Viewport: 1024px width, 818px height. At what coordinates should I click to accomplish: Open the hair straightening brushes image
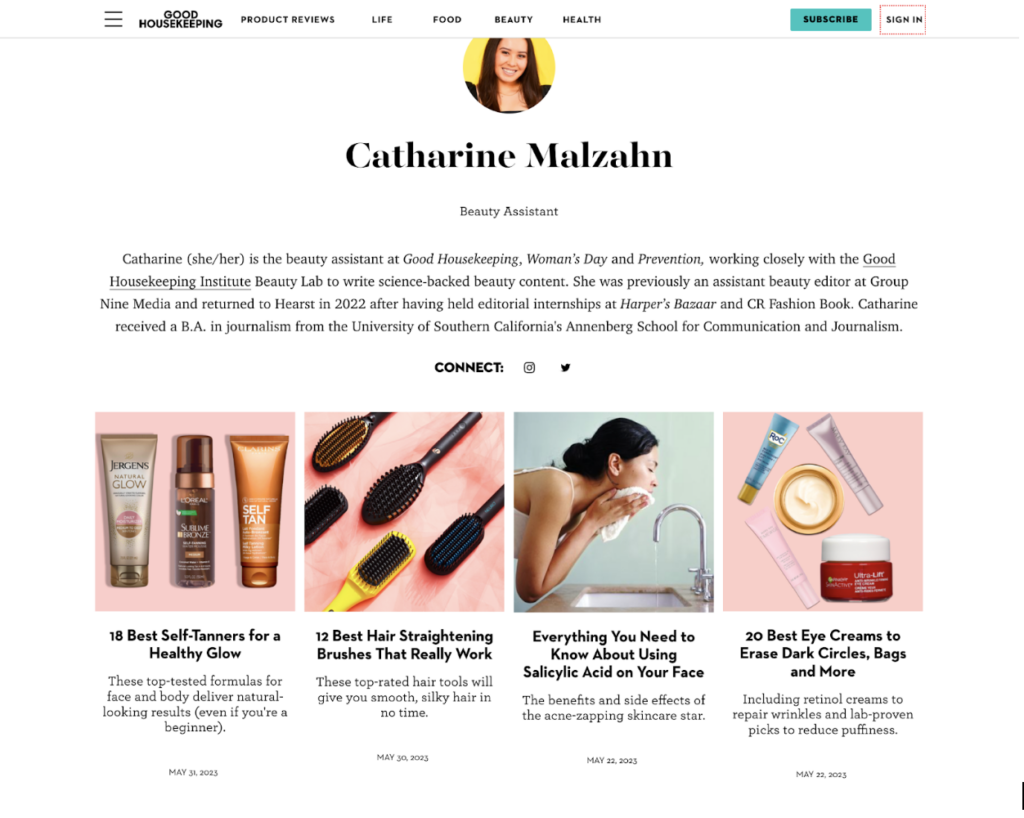pos(404,511)
